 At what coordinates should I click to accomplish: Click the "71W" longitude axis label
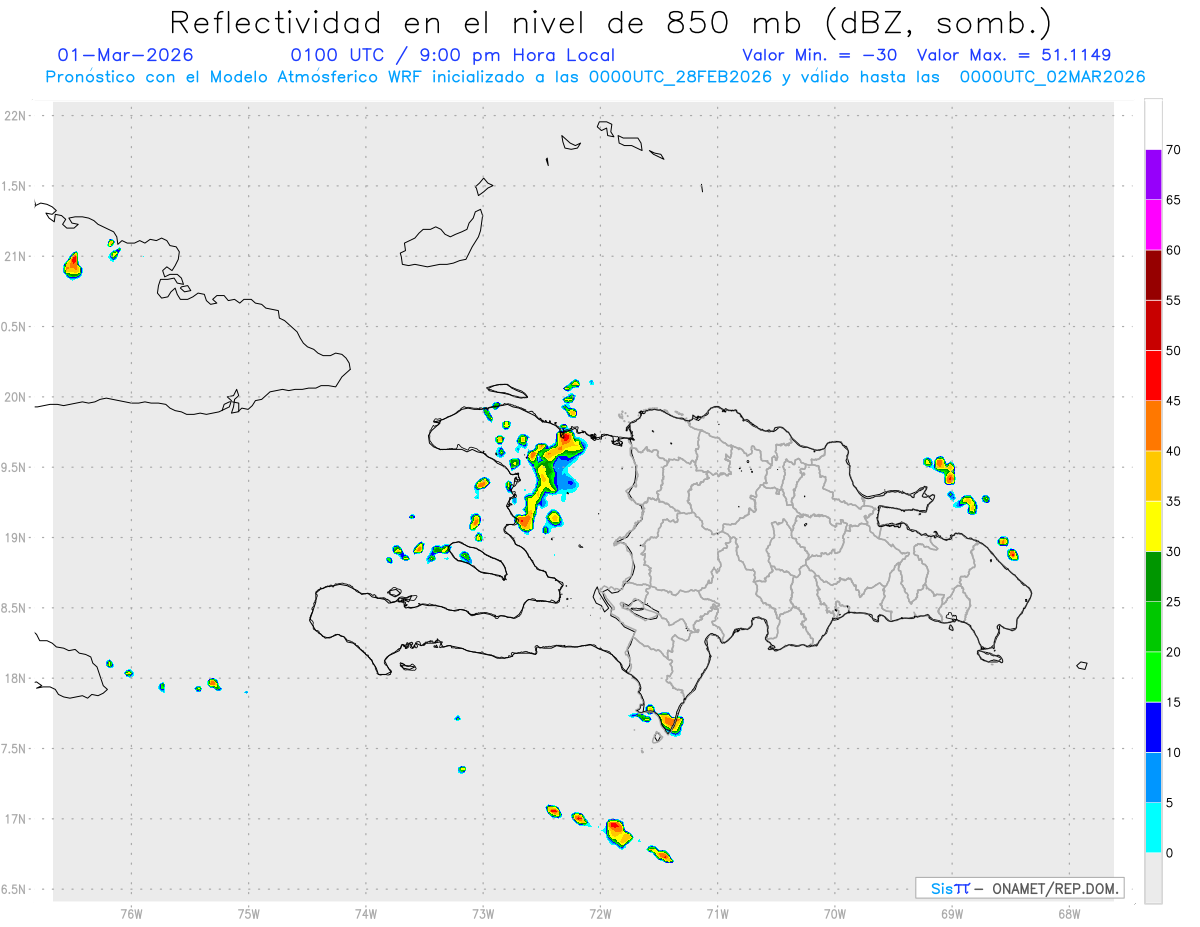[x=717, y=914]
